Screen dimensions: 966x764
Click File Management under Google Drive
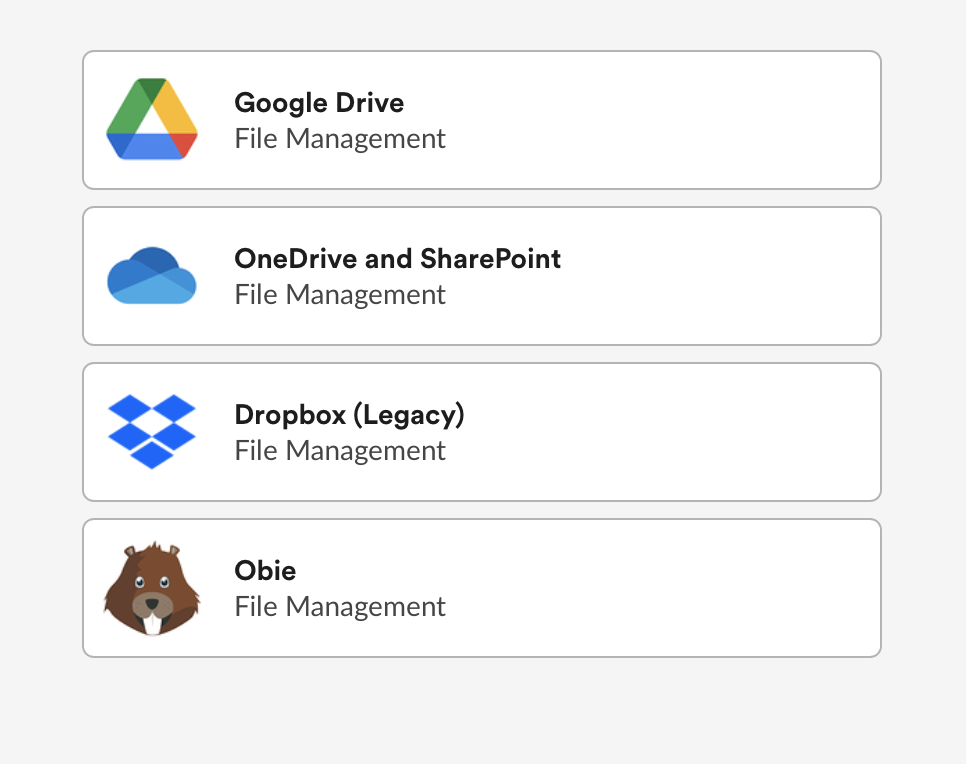coord(340,139)
